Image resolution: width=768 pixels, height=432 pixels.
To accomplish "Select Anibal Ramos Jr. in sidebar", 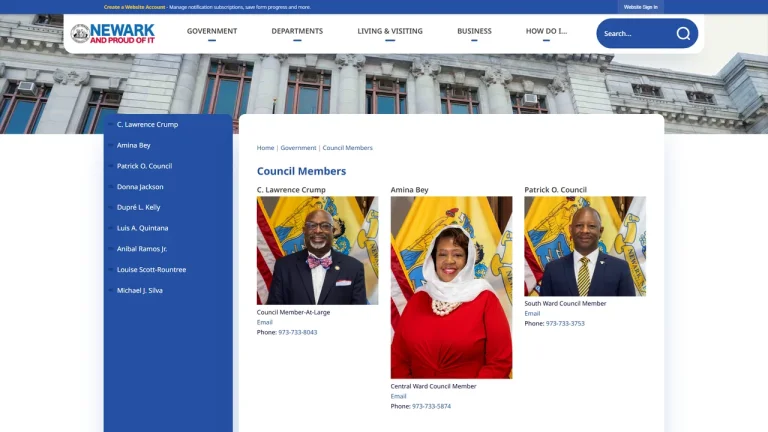I will click(x=142, y=249).
